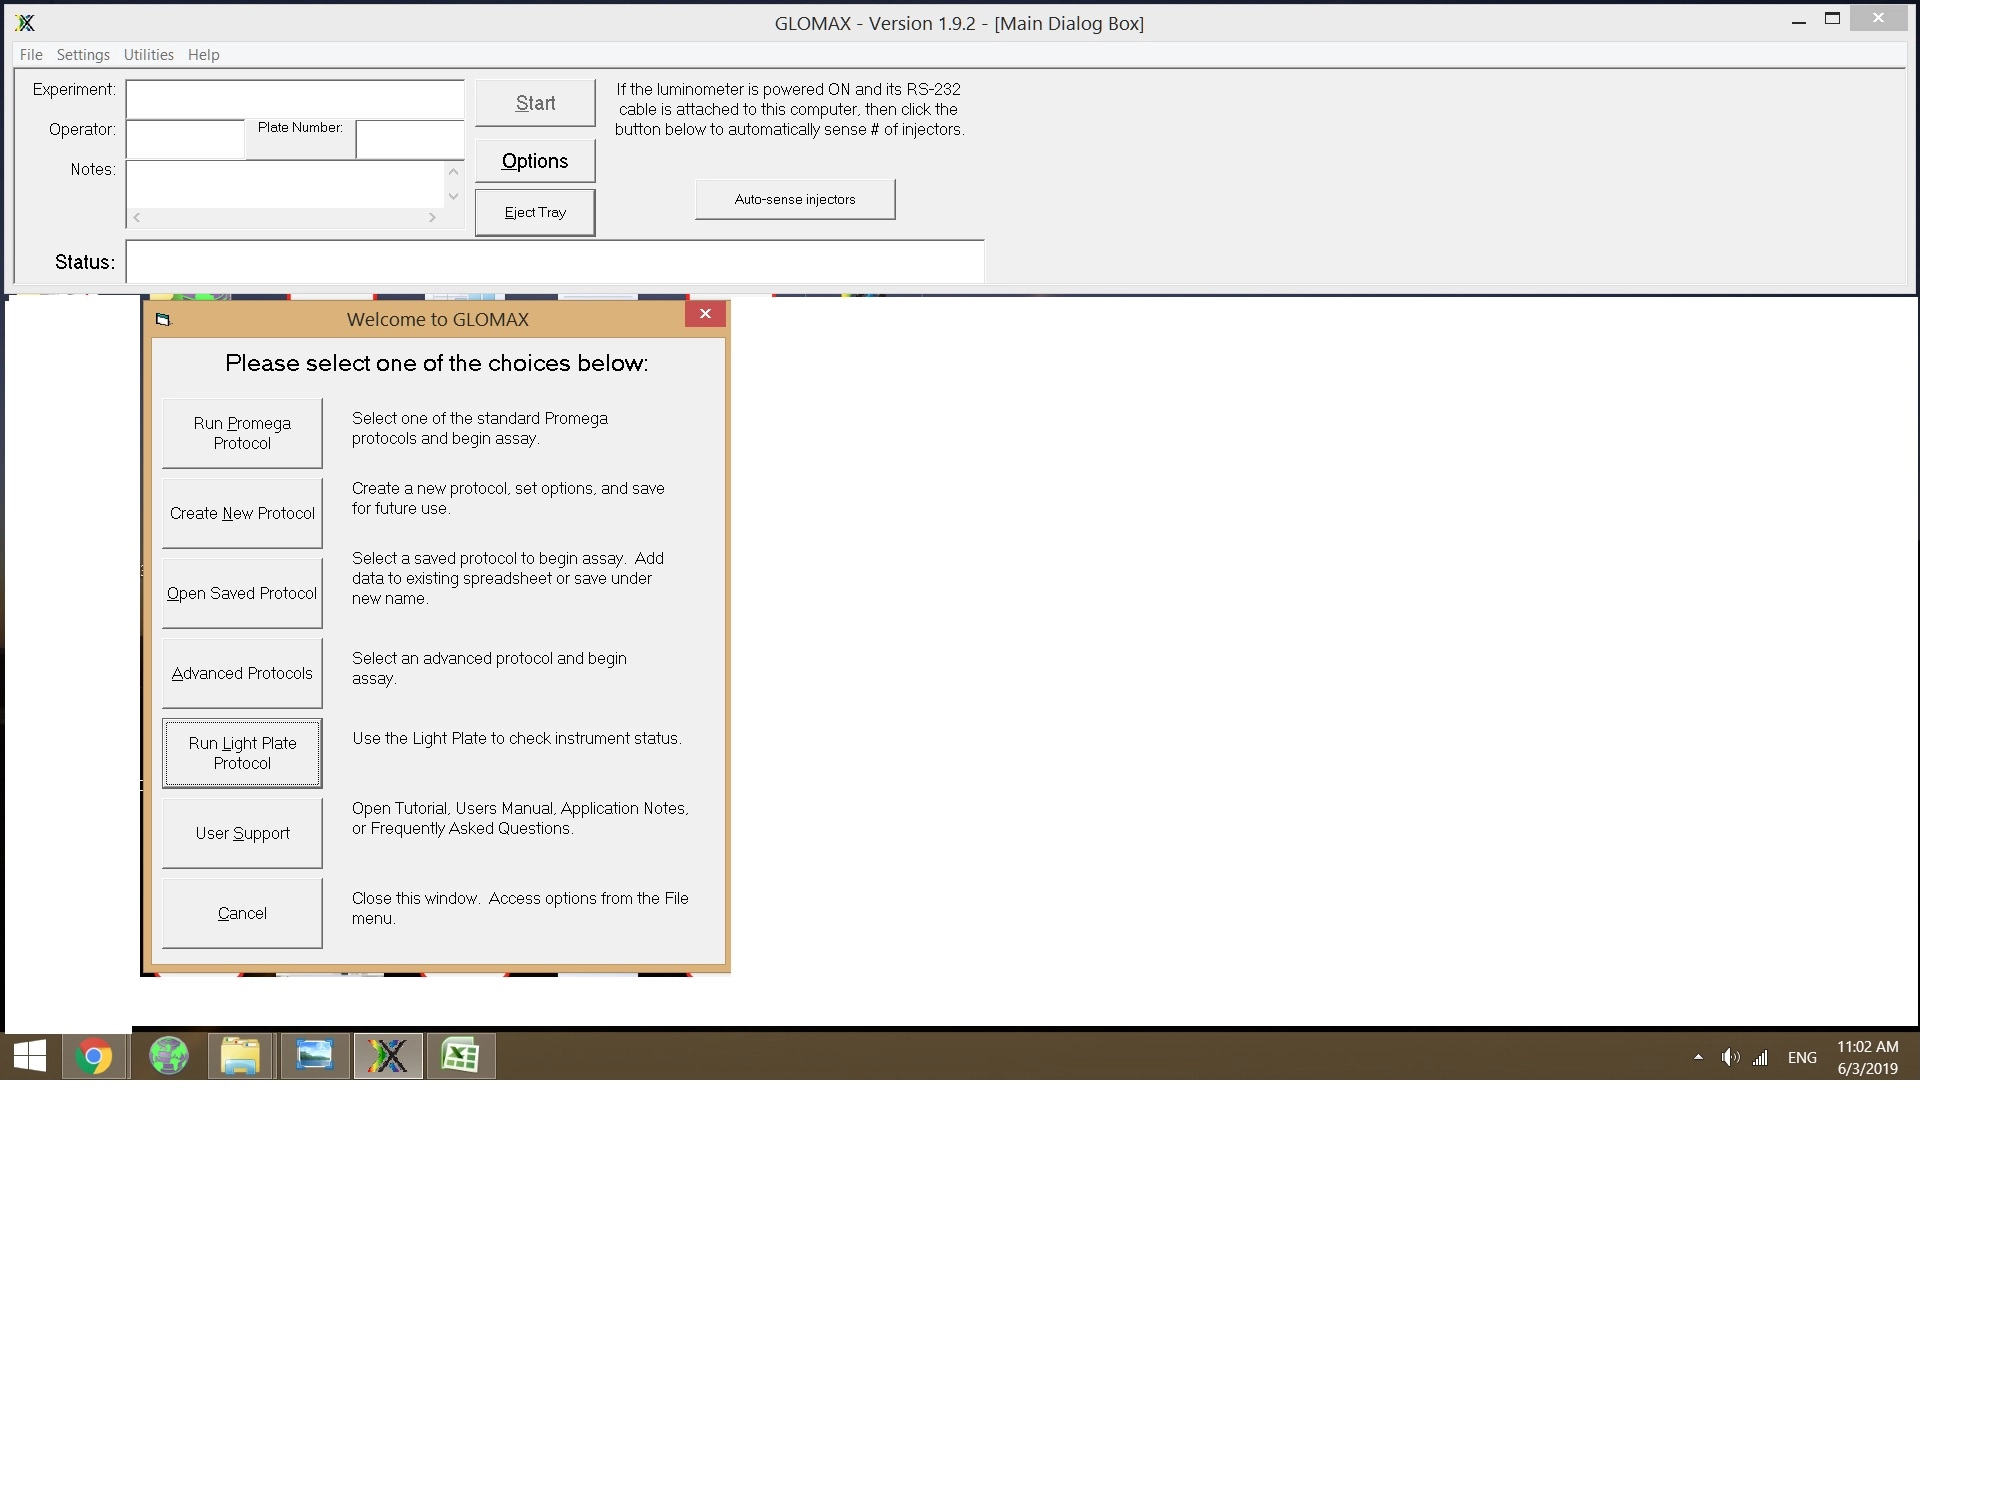Open the File menu

coord(31,55)
